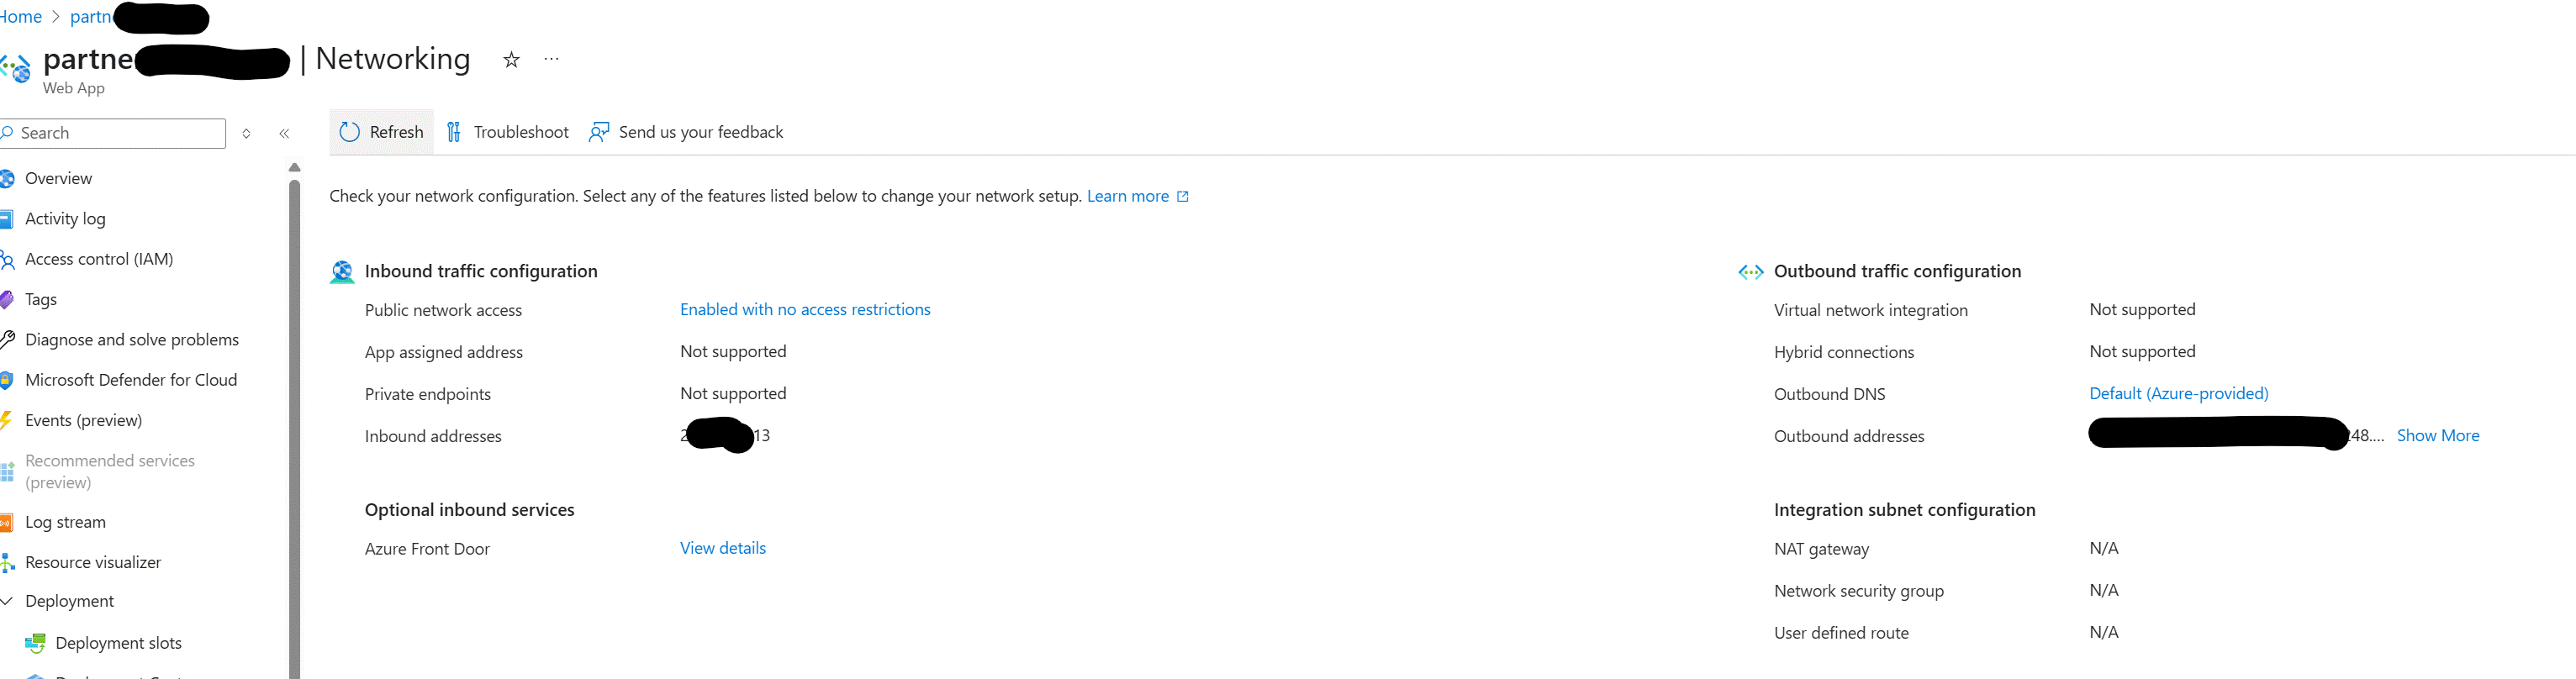Screen dimensions: 2576x679
Task: Click the Integration subnet configuration heading
Action: (1905, 510)
